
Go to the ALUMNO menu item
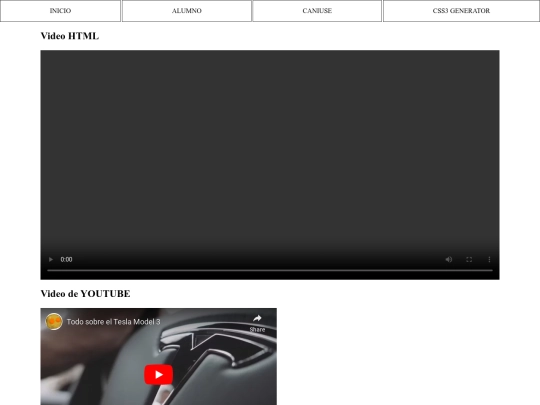(x=187, y=11)
